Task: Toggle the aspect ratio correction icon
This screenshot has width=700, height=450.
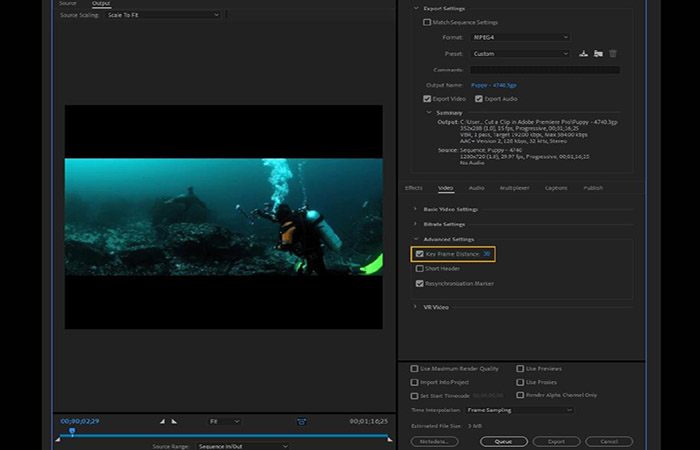Action: [302, 421]
